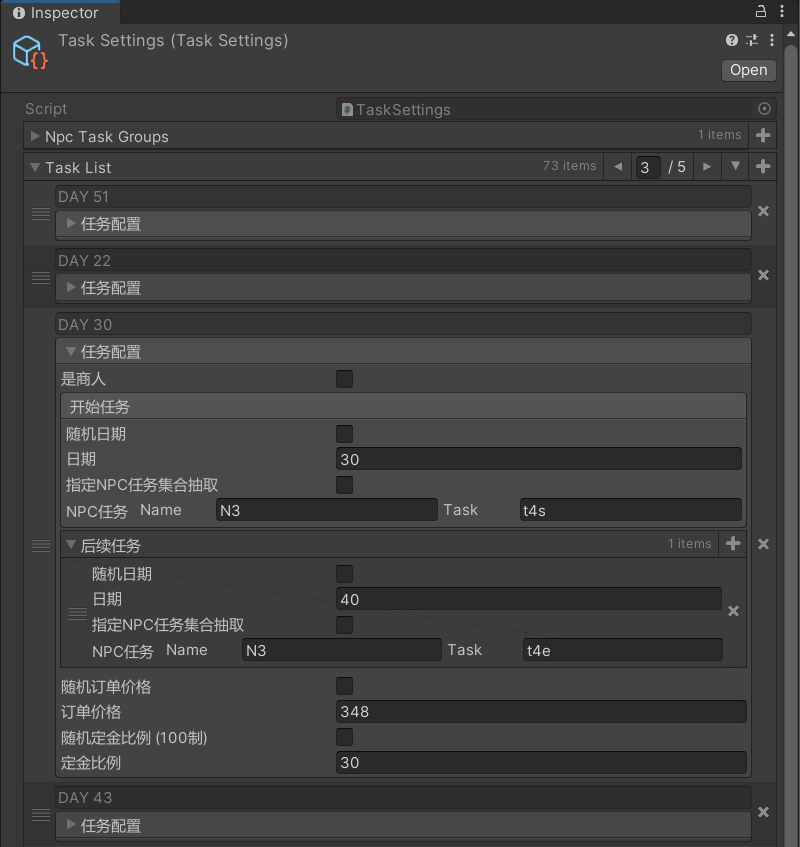
Task: Go to the previous Task List page
Action: pos(618,166)
